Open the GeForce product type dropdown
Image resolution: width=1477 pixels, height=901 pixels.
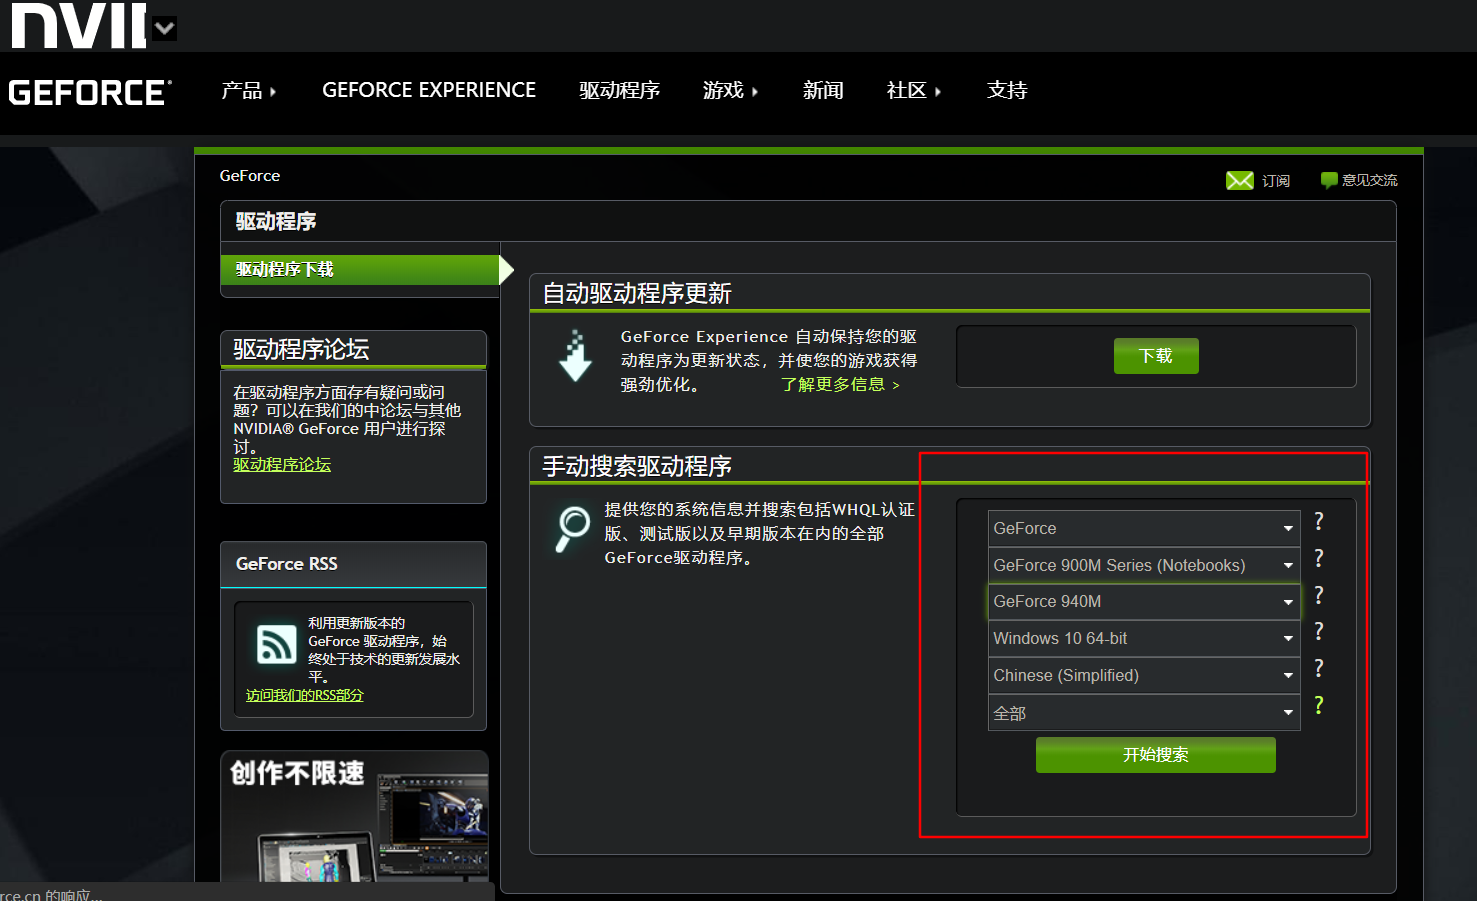click(1144, 528)
